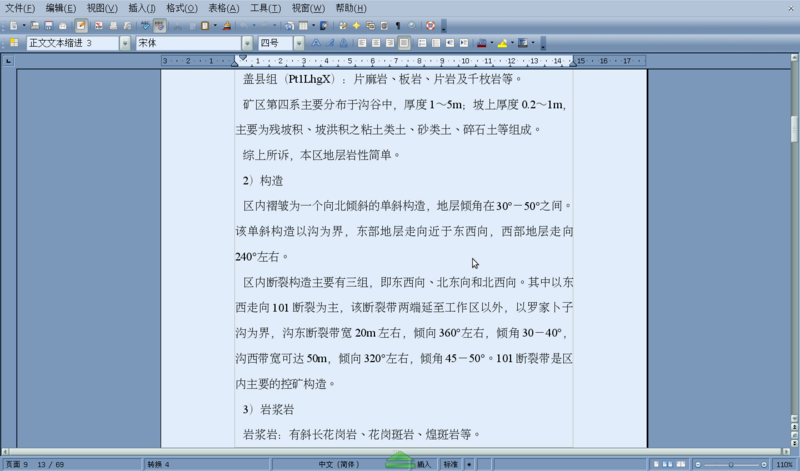The width and height of the screenshot is (800, 471).
Task: Open font color dropdown arrow
Action: point(491,43)
